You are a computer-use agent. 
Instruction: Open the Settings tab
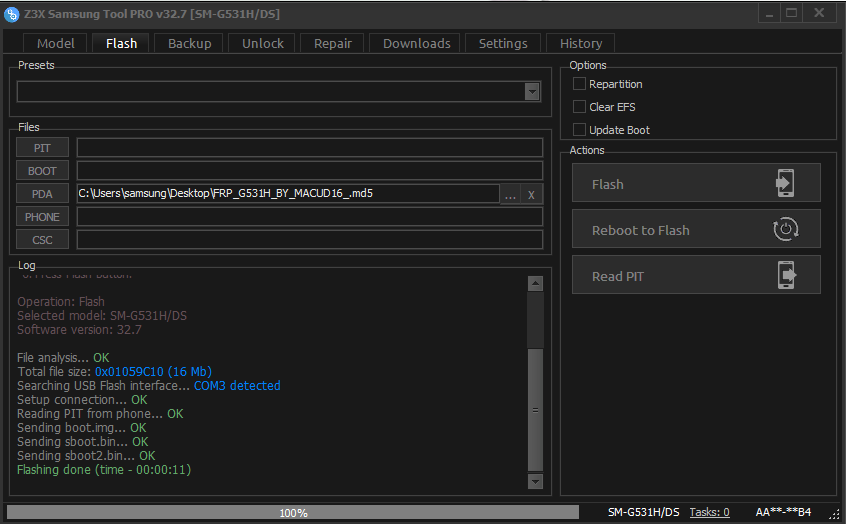point(503,43)
